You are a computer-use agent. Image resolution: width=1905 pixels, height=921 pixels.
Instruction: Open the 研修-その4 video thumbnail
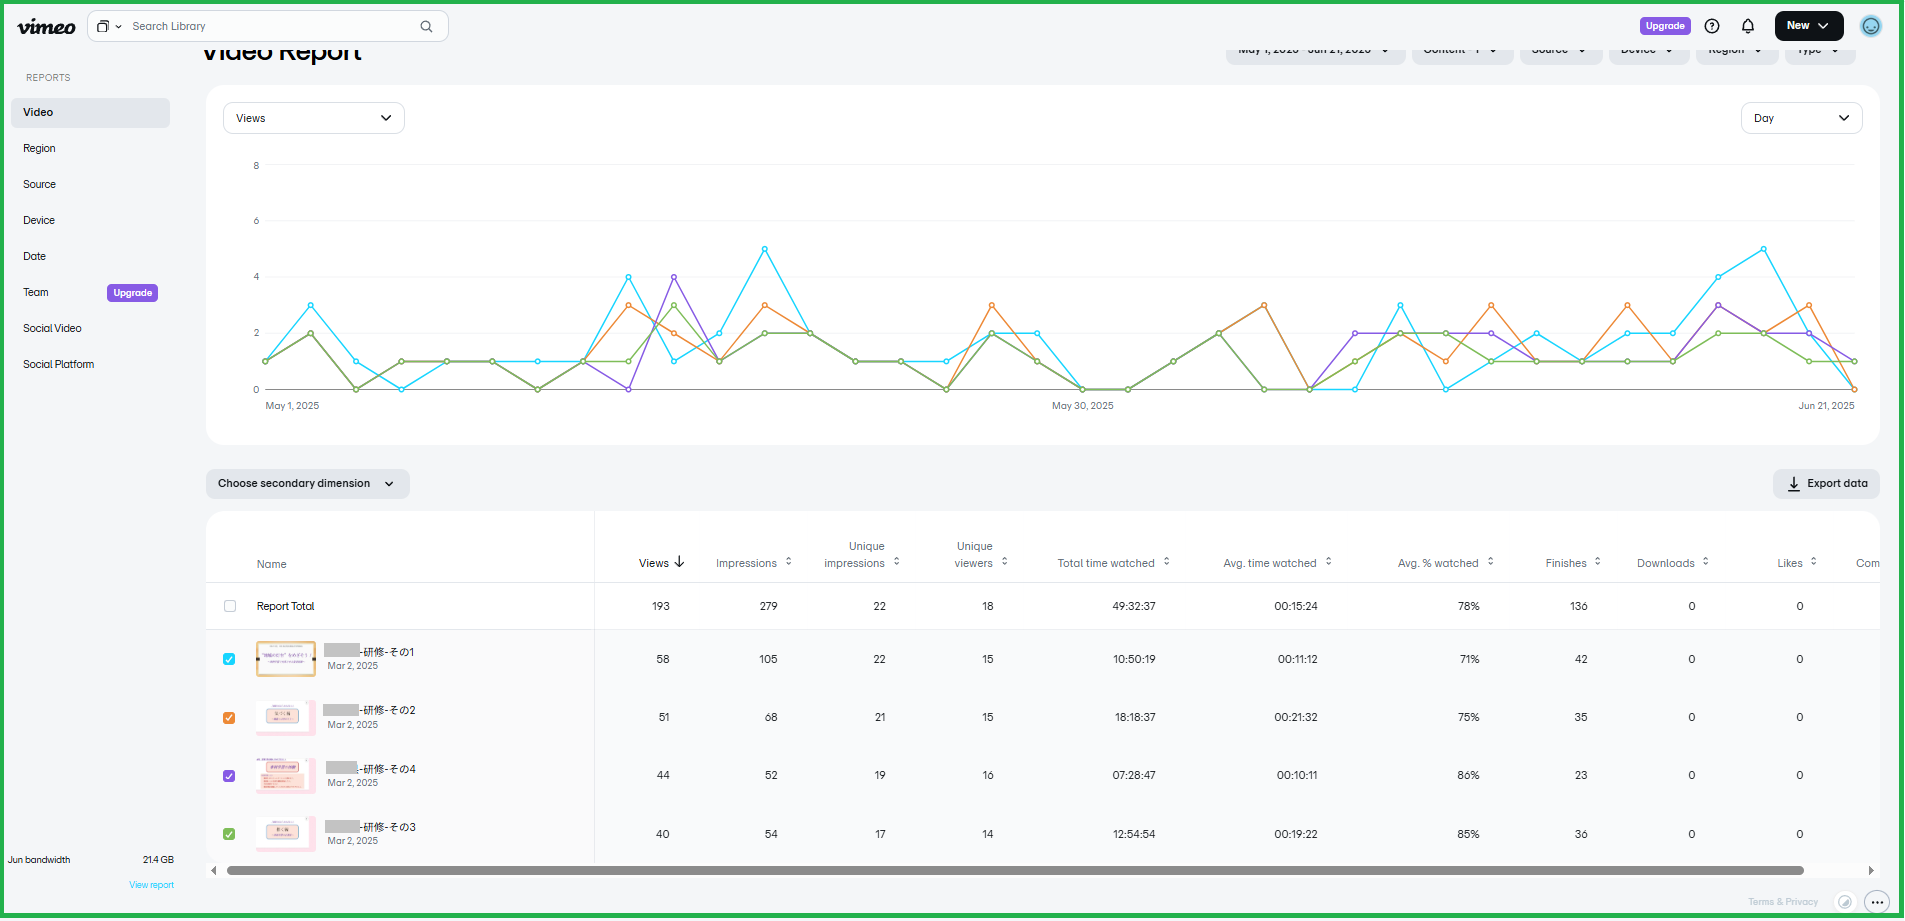286,776
